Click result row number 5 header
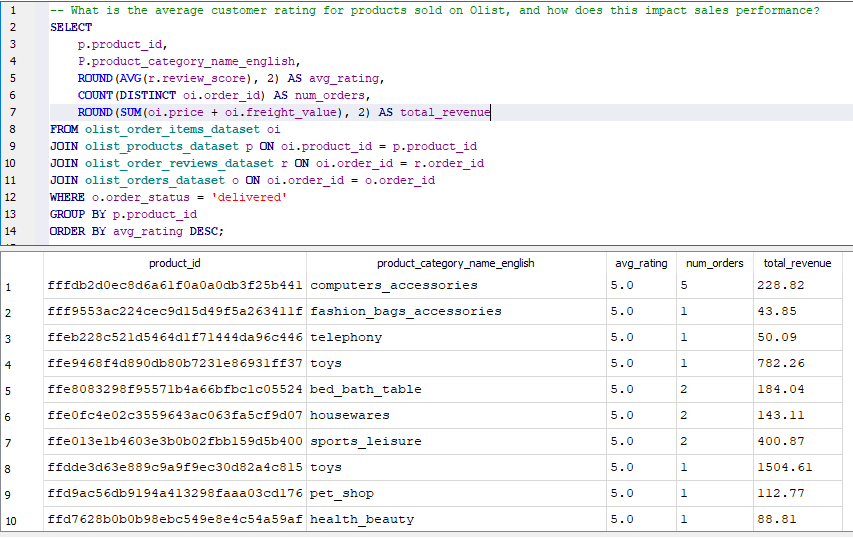The image size is (853, 539). (22, 391)
